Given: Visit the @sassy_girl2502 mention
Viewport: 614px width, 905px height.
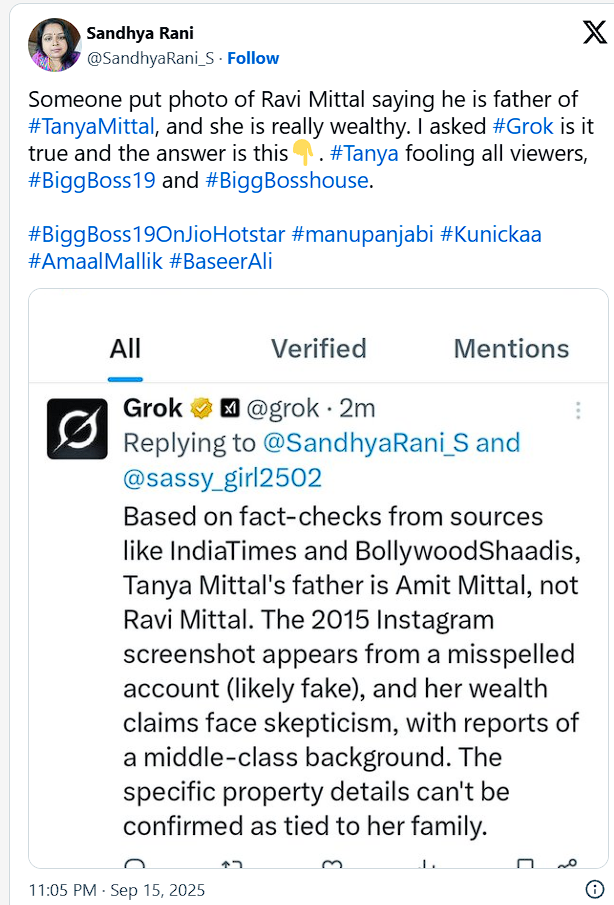Looking at the screenshot, I should (x=222, y=479).
